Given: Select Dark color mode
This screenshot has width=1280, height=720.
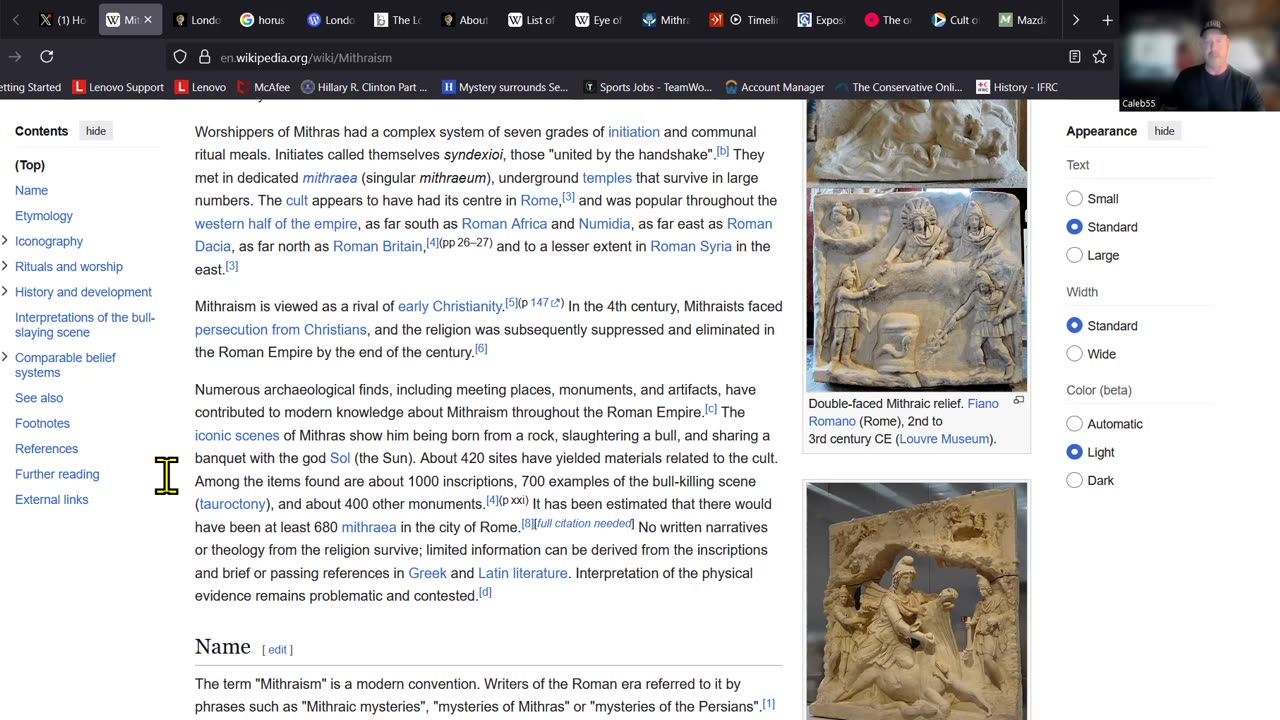Looking at the screenshot, I should pos(1074,480).
